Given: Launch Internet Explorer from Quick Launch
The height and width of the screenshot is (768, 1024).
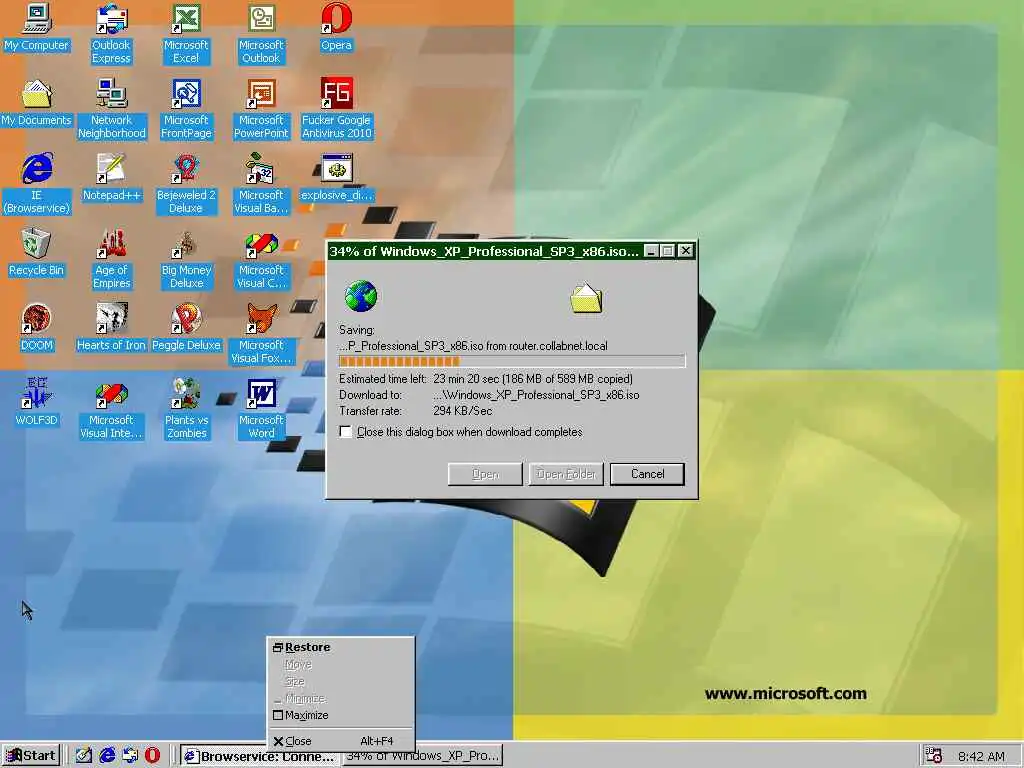Looking at the screenshot, I should tap(107, 756).
